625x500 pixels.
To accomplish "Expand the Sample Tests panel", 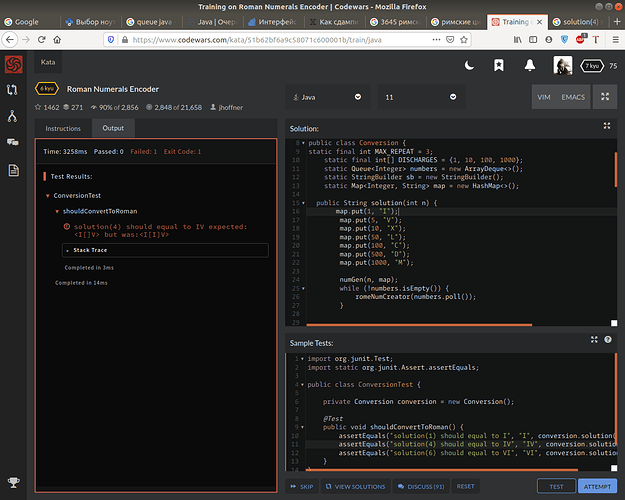I will (594, 340).
